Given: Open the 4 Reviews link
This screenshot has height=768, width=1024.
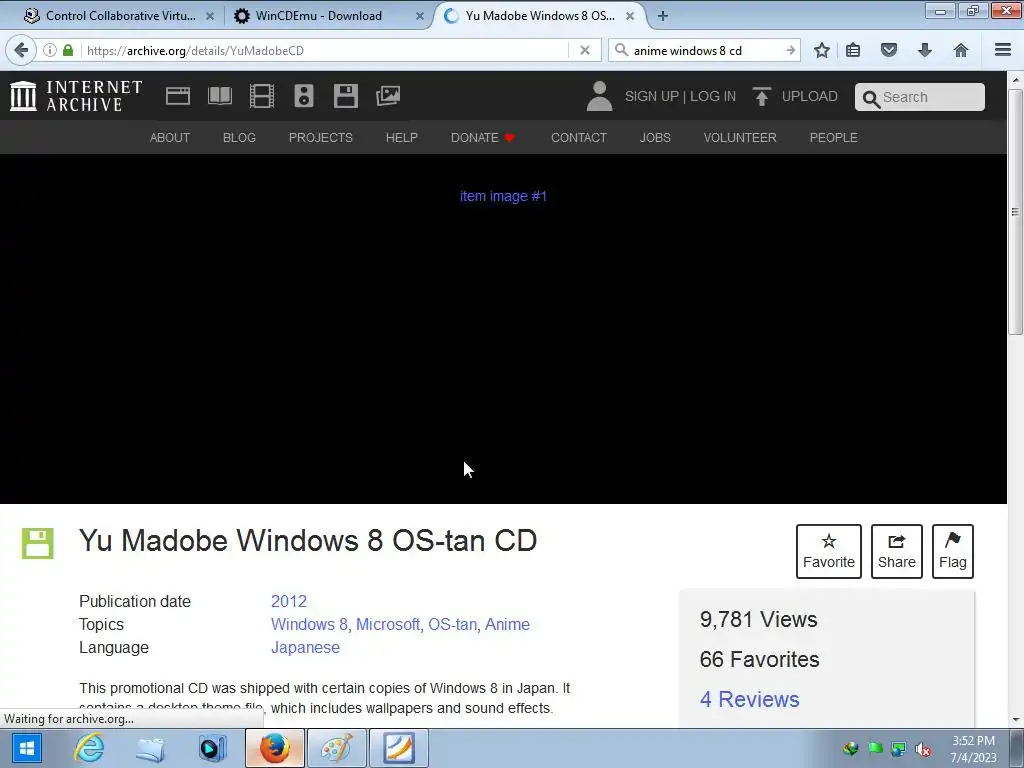Looking at the screenshot, I should (749, 699).
